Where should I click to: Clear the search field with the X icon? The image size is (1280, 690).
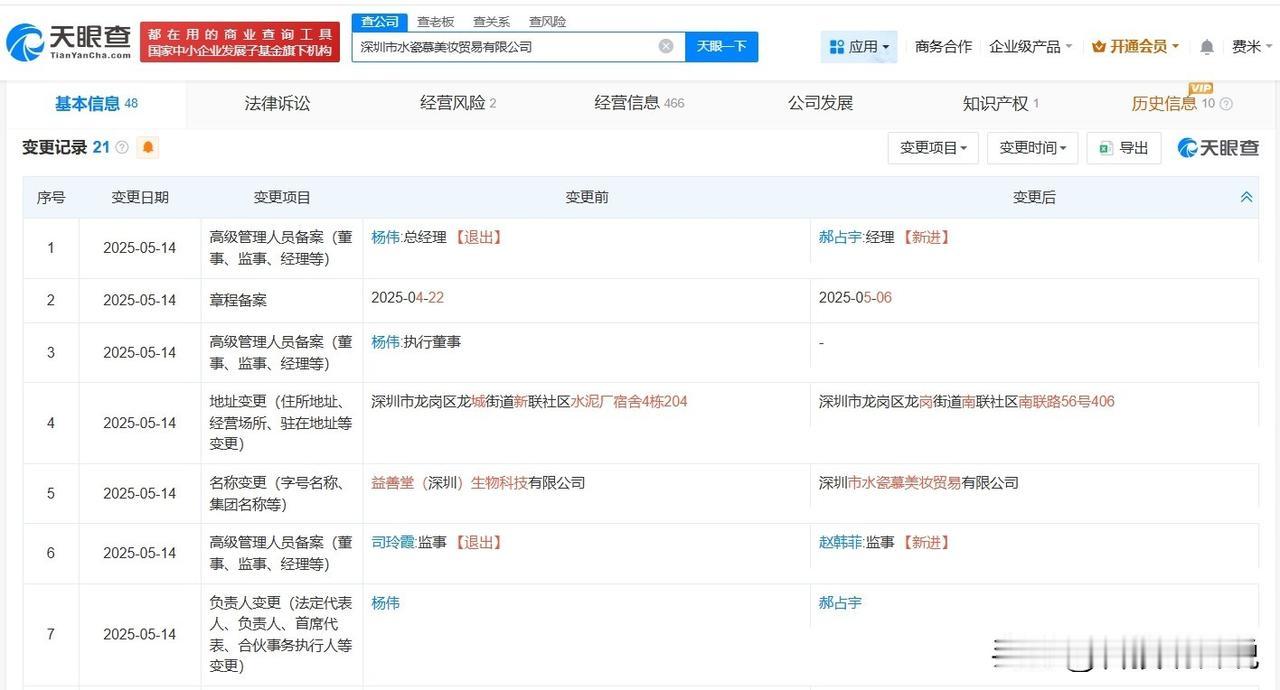[666, 46]
